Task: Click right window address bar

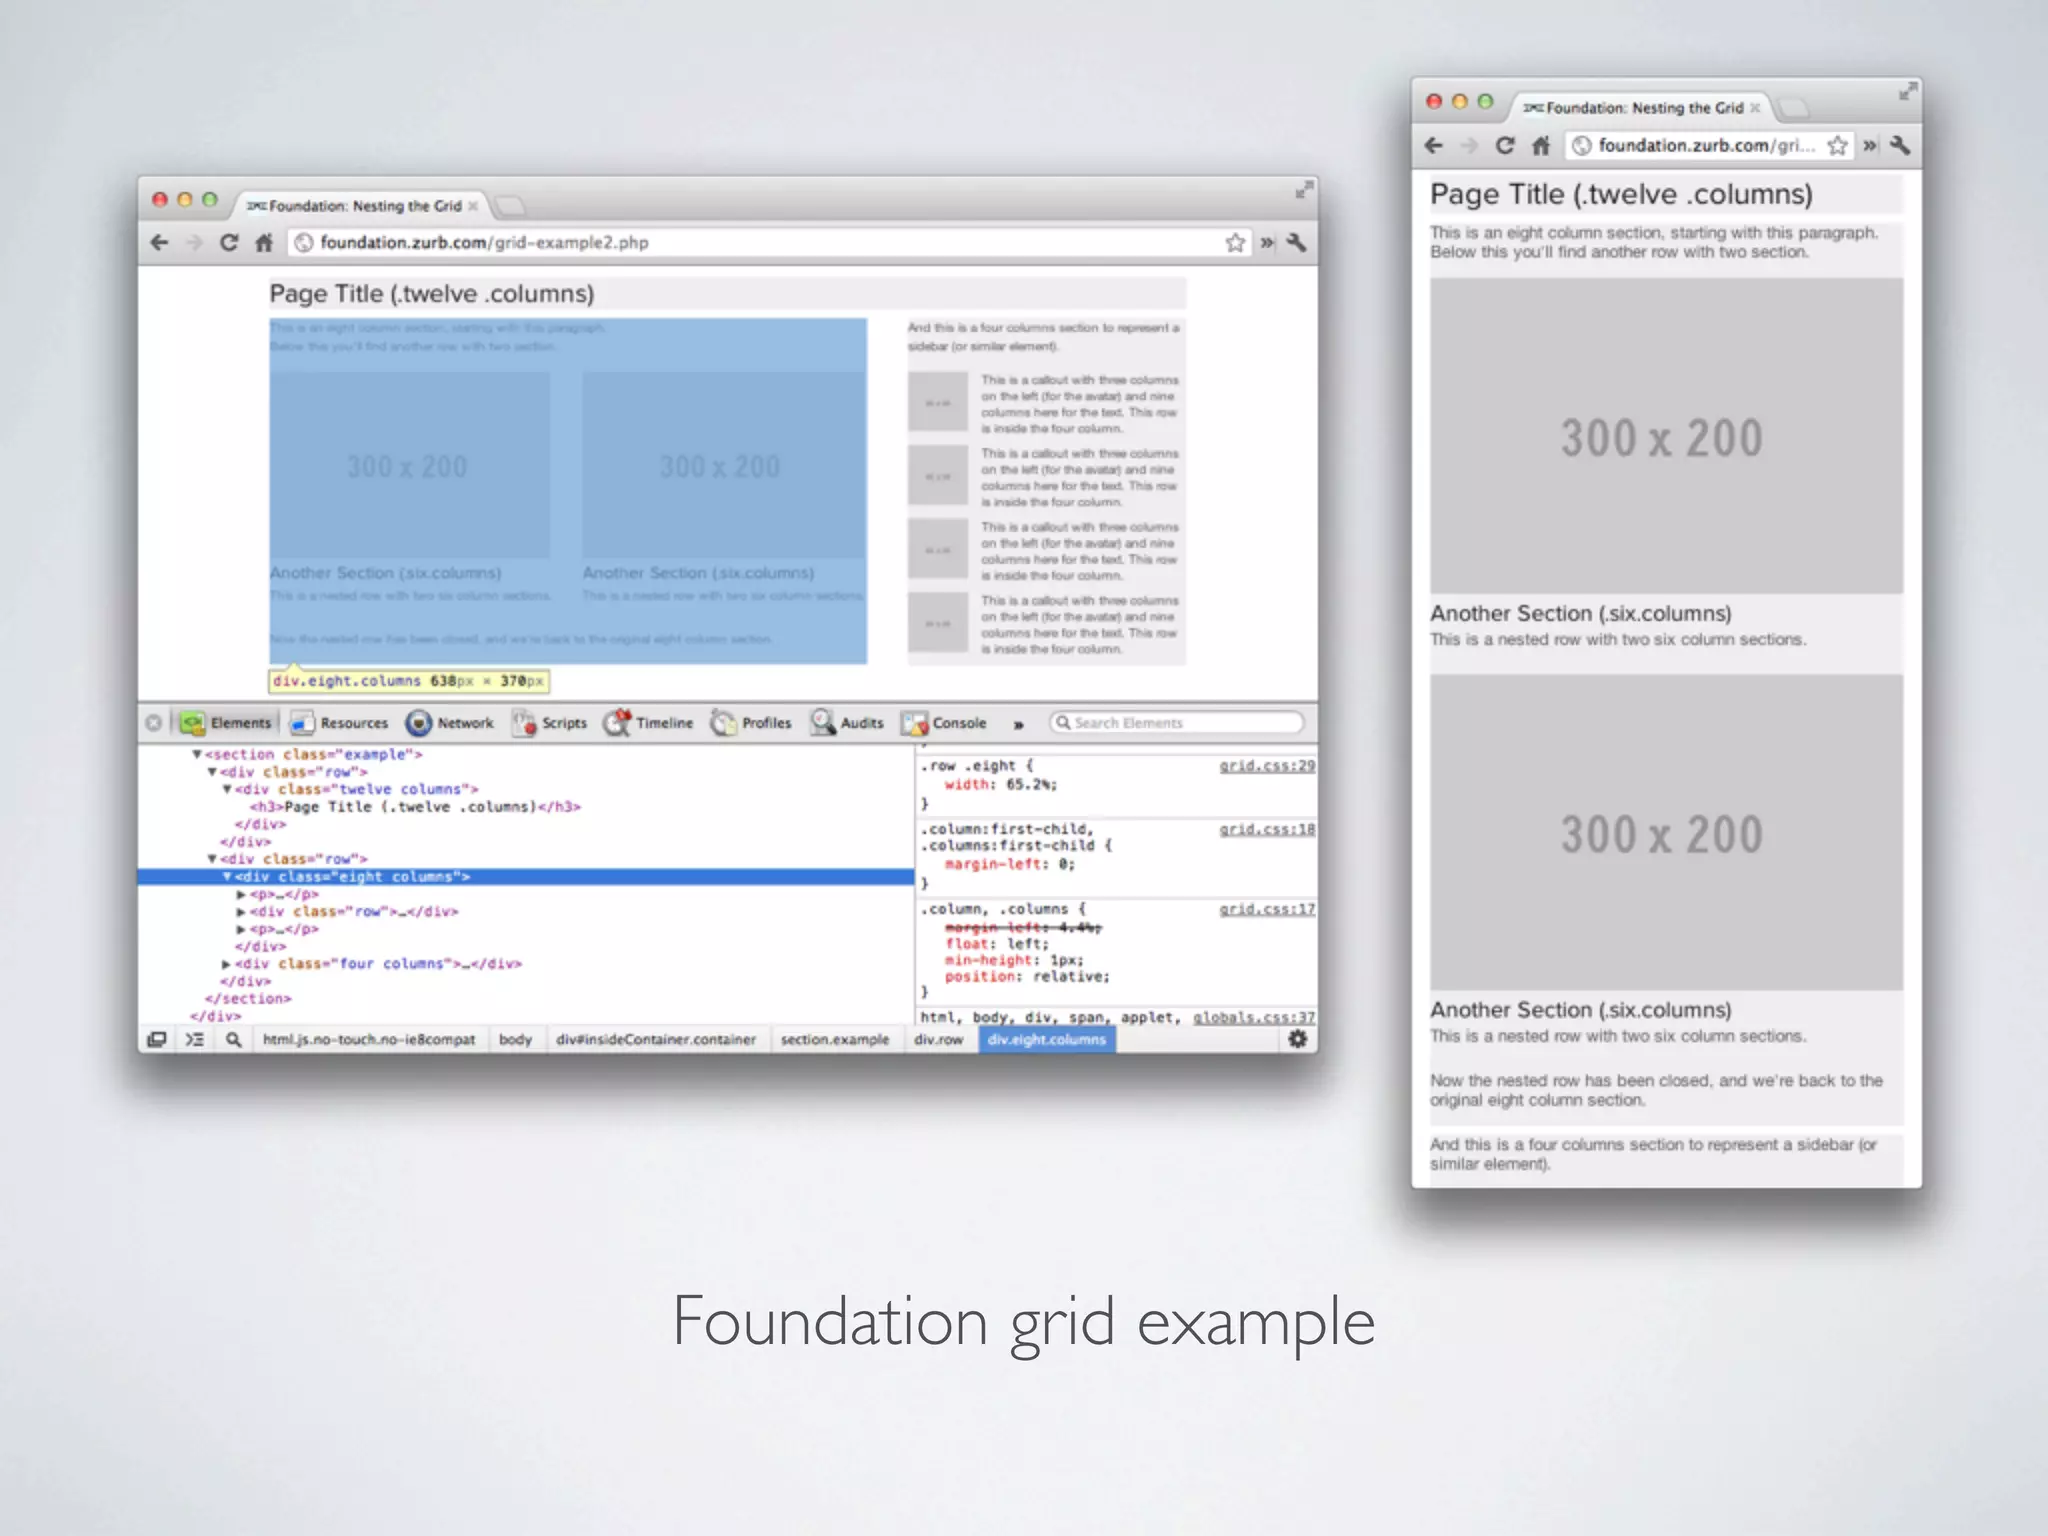Action: (1709, 146)
